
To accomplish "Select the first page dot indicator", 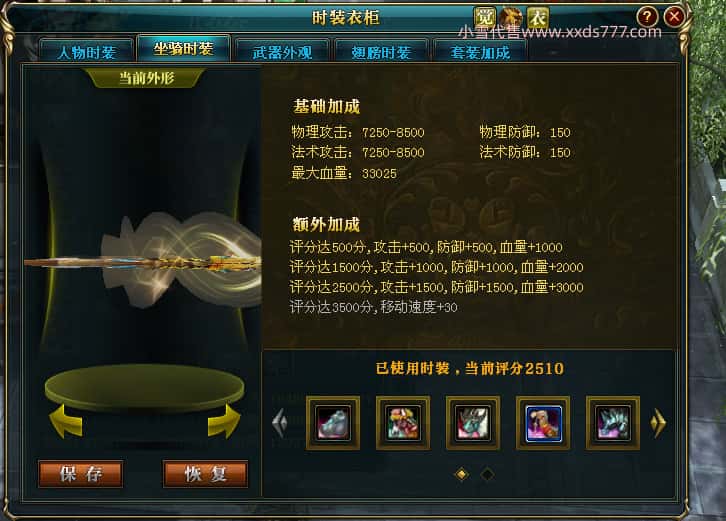I will pos(462,474).
